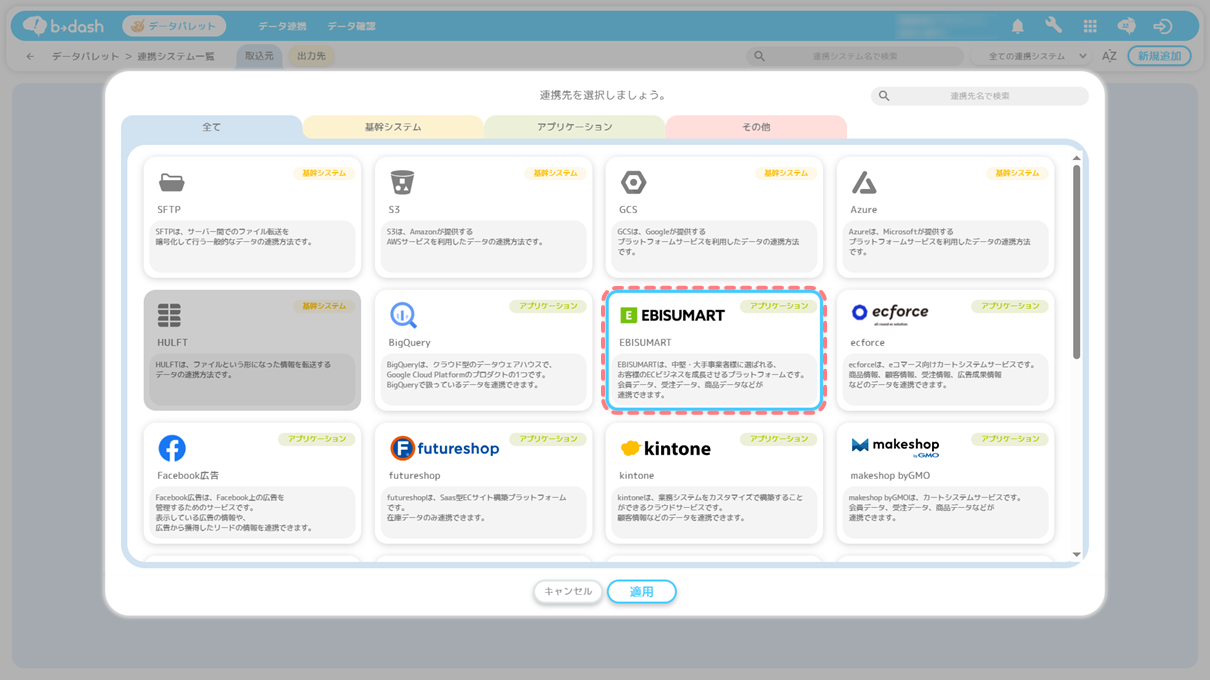Click the makeshop byGMO description text

(x=935, y=507)
